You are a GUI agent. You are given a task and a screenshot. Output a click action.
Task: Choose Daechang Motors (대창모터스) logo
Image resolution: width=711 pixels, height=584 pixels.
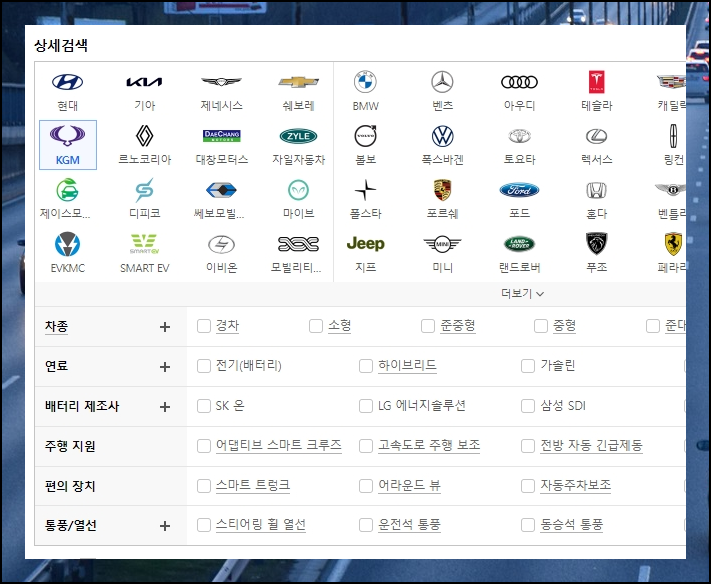(221, 136)
